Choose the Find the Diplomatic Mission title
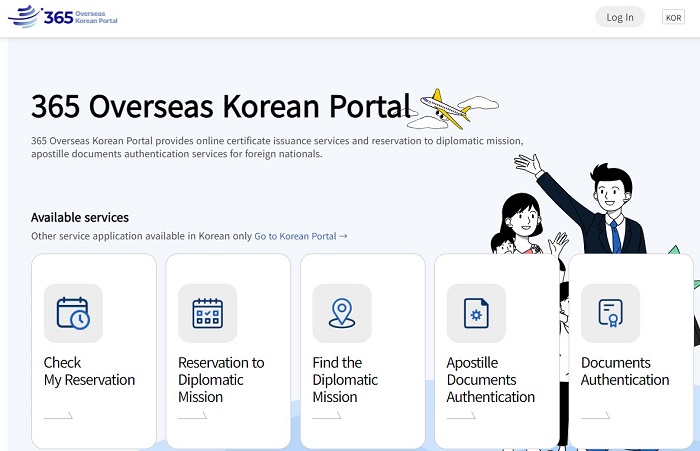700x451 pixels. pyautogui.click(x=345, y=379)
